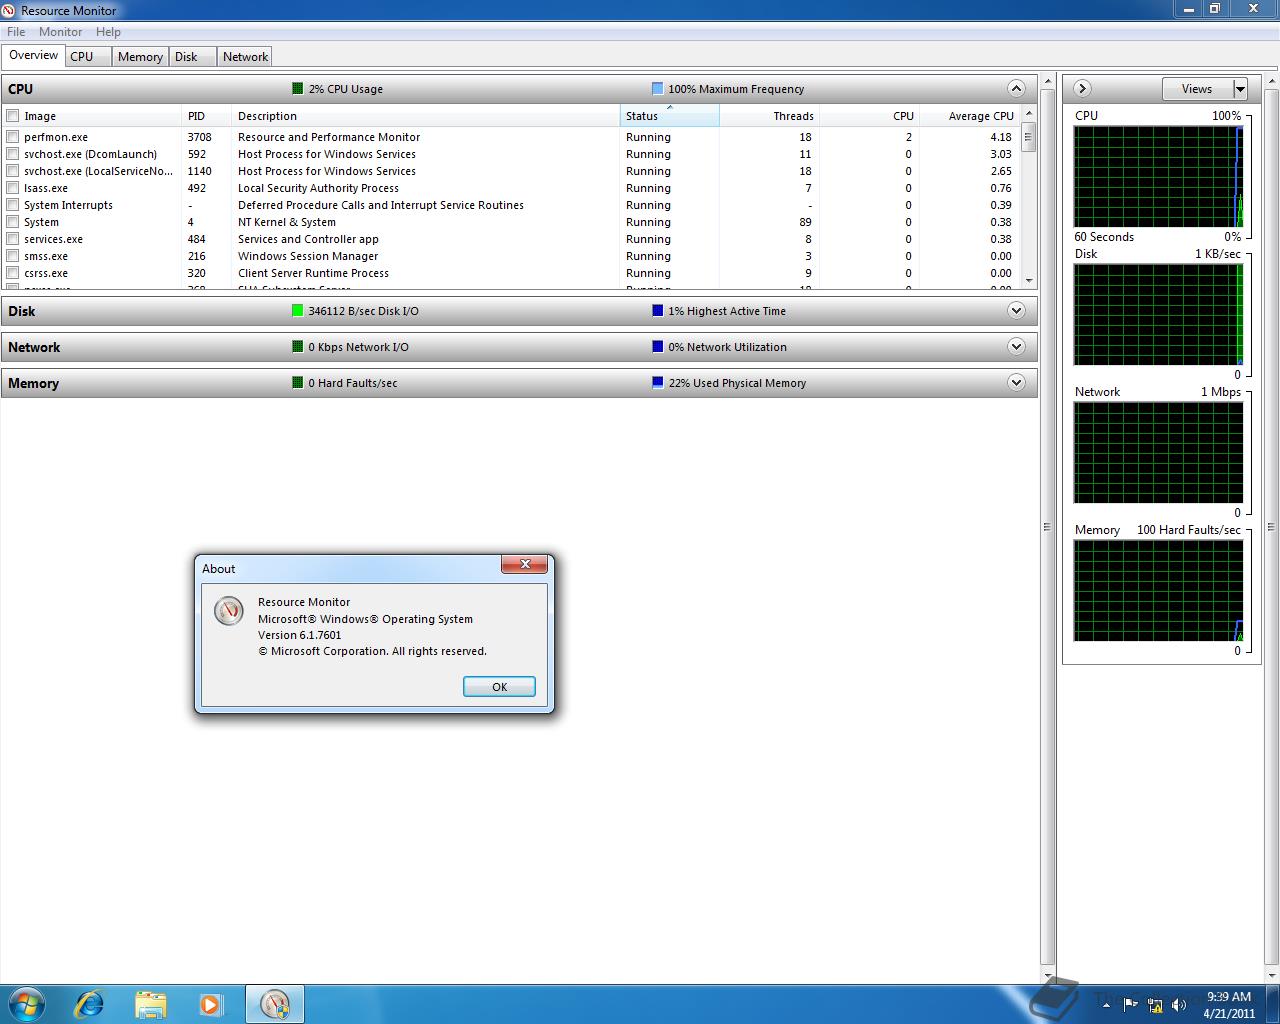Collapse the CPU section chevron

click(x=1016, y=88)
